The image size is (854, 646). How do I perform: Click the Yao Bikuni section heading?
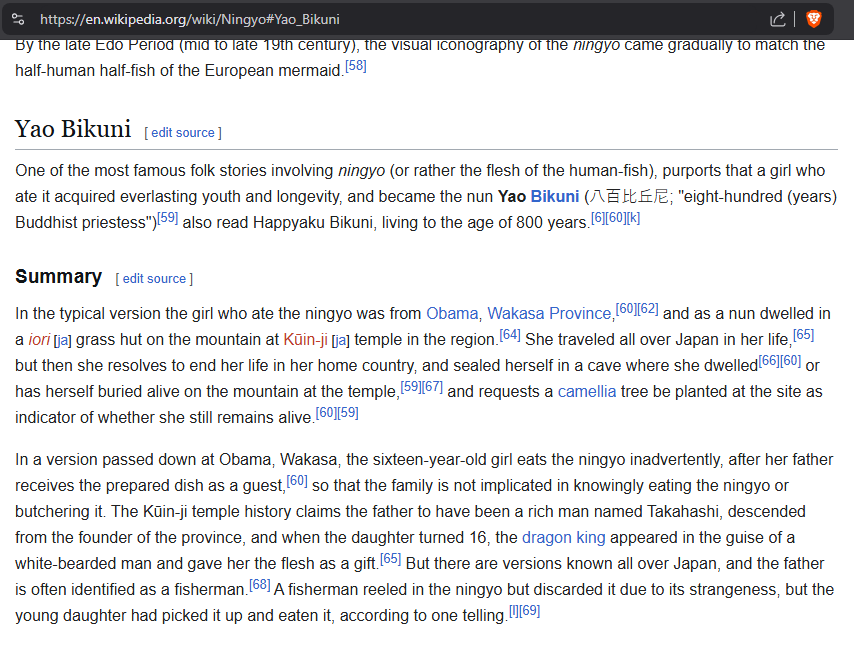[73, 129]
